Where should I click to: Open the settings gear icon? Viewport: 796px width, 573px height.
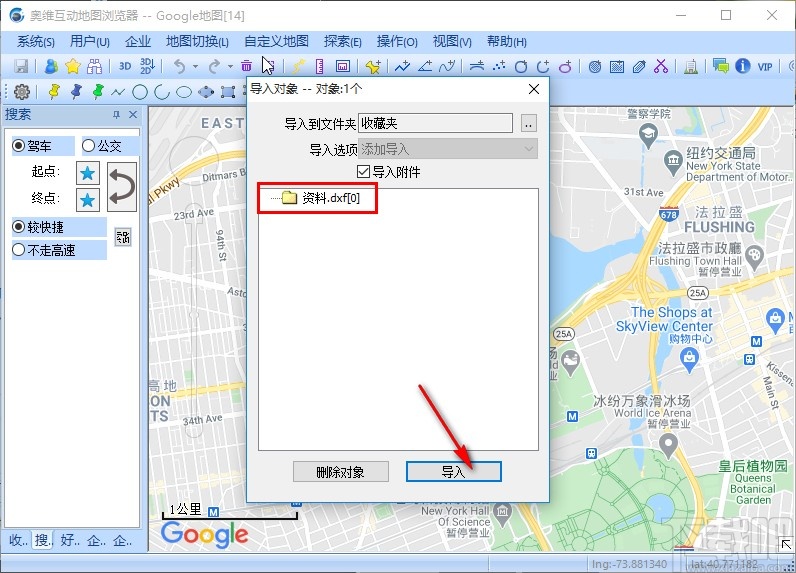click(22, 92)
